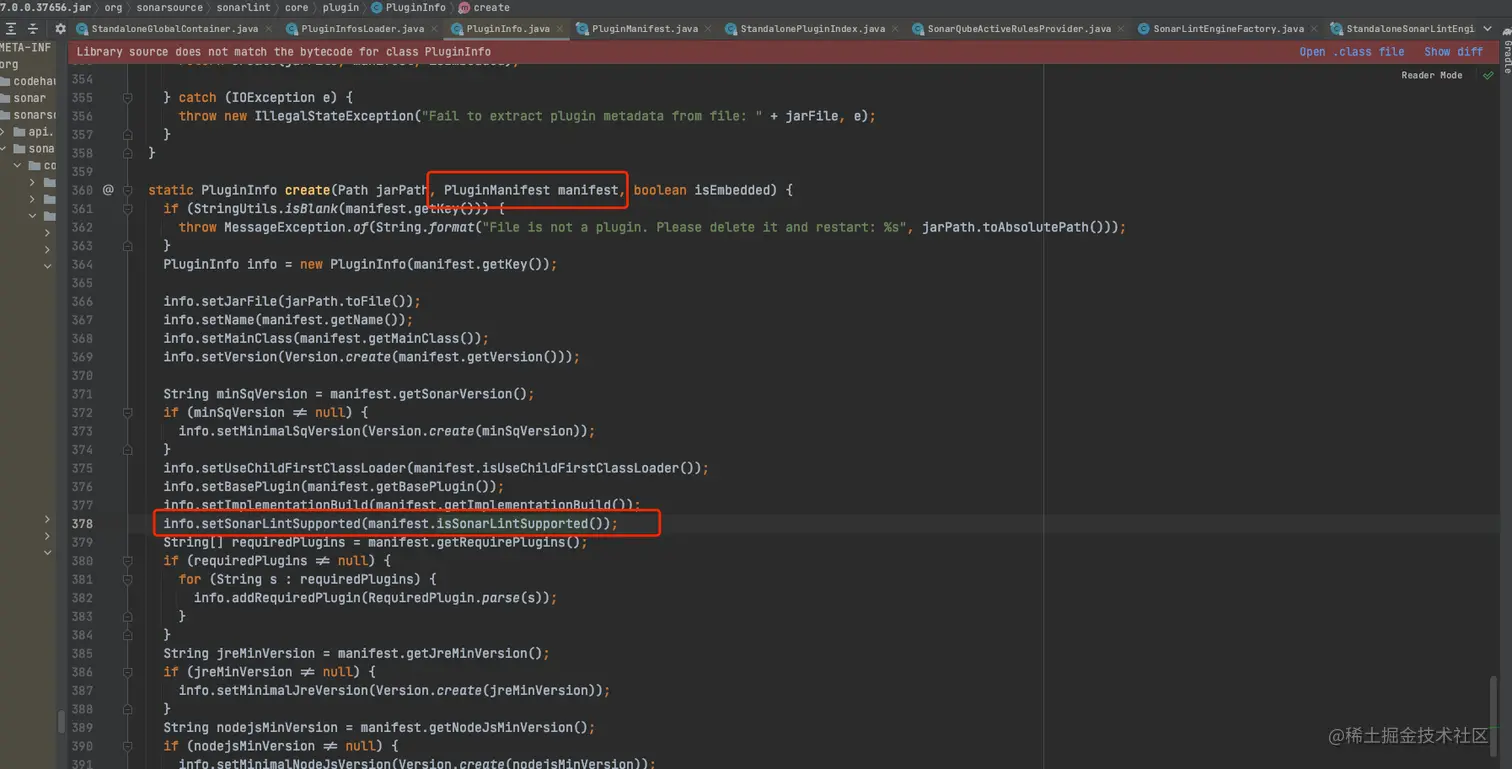The image size is (1512, 769).
Task: Click the expand all icon in project panel
Action: coord(10,29)
